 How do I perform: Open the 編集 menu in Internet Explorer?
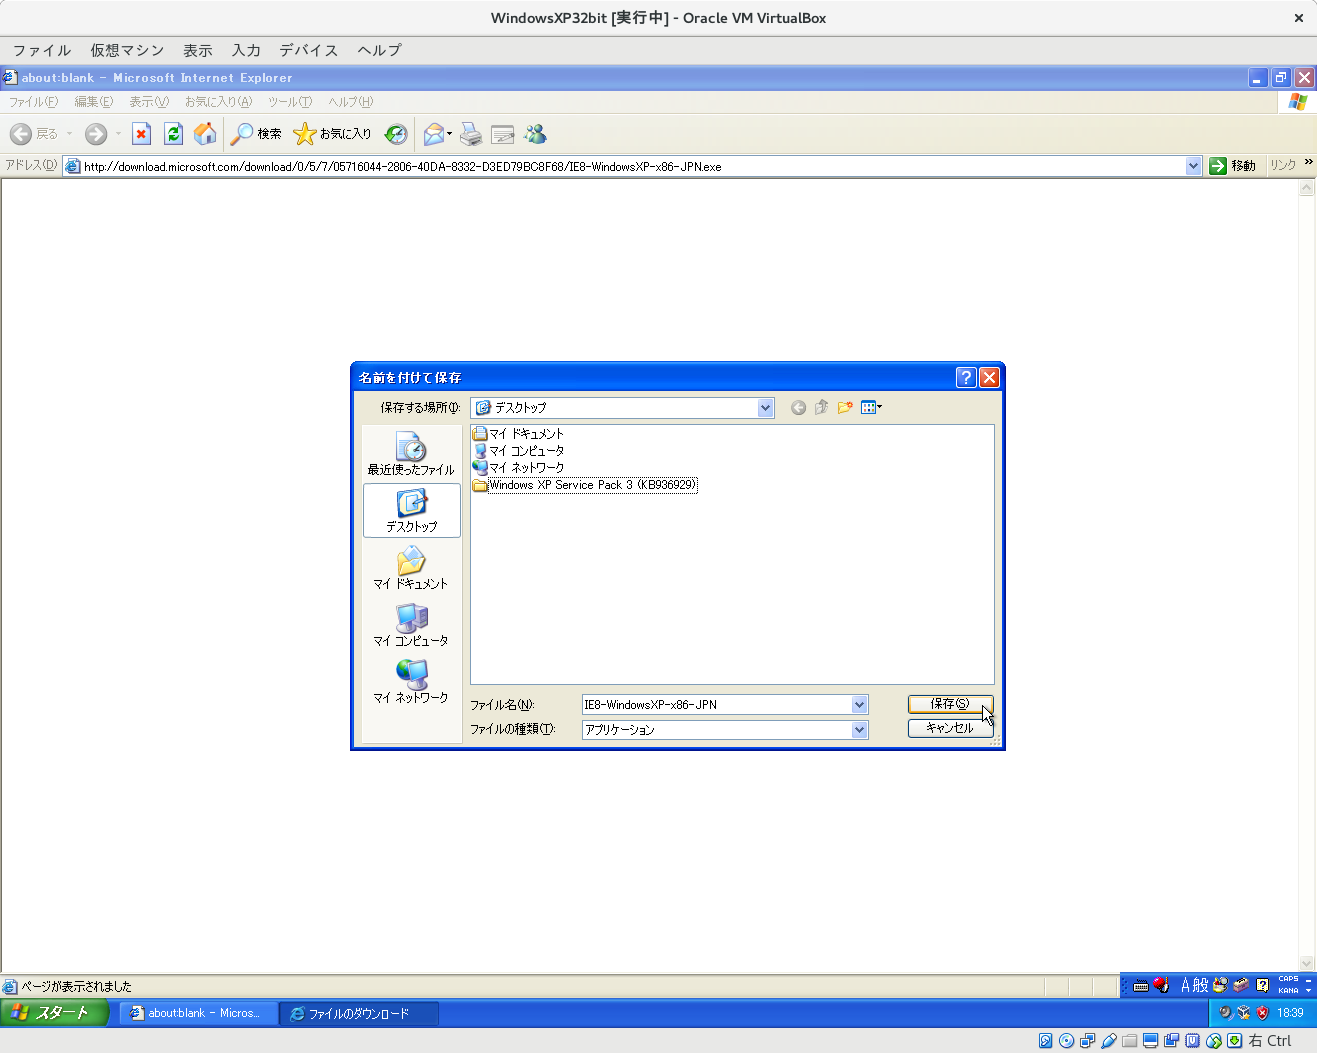point(93,102)
